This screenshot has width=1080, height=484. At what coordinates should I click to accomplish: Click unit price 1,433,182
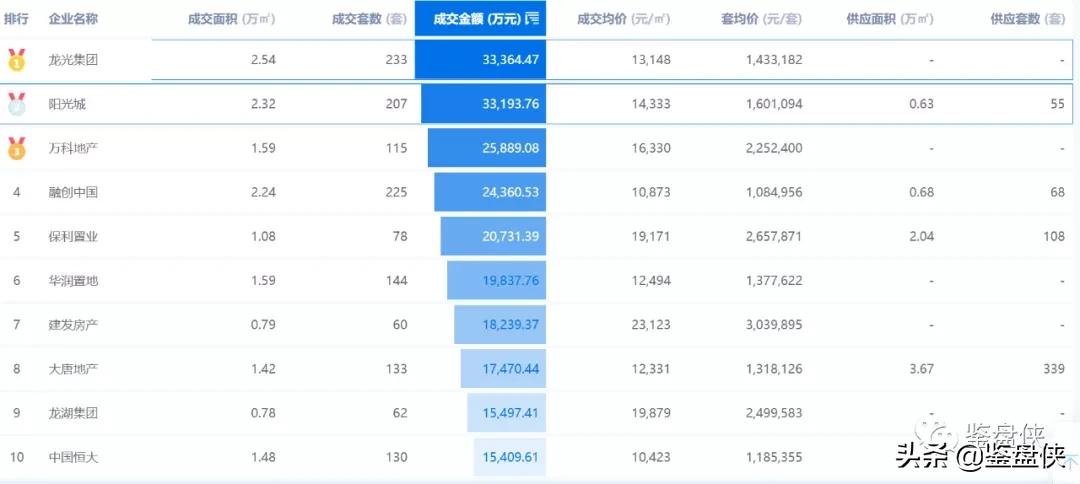tap(774, 60)
